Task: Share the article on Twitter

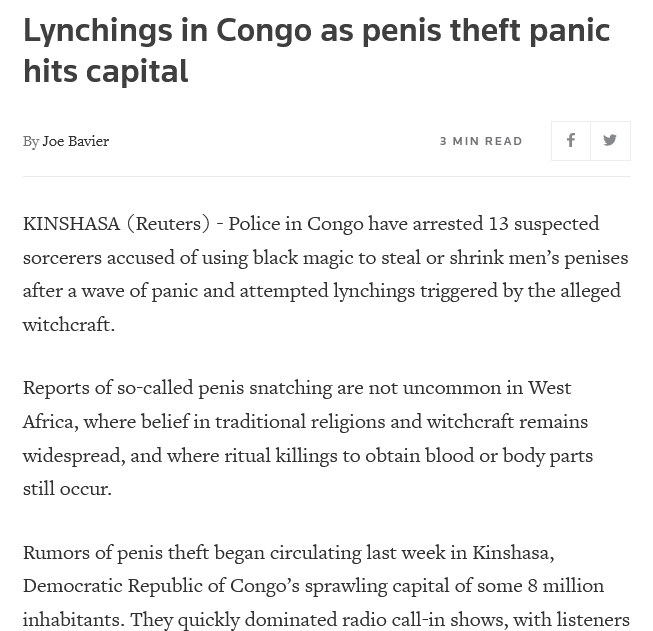Action: (611, 141)
